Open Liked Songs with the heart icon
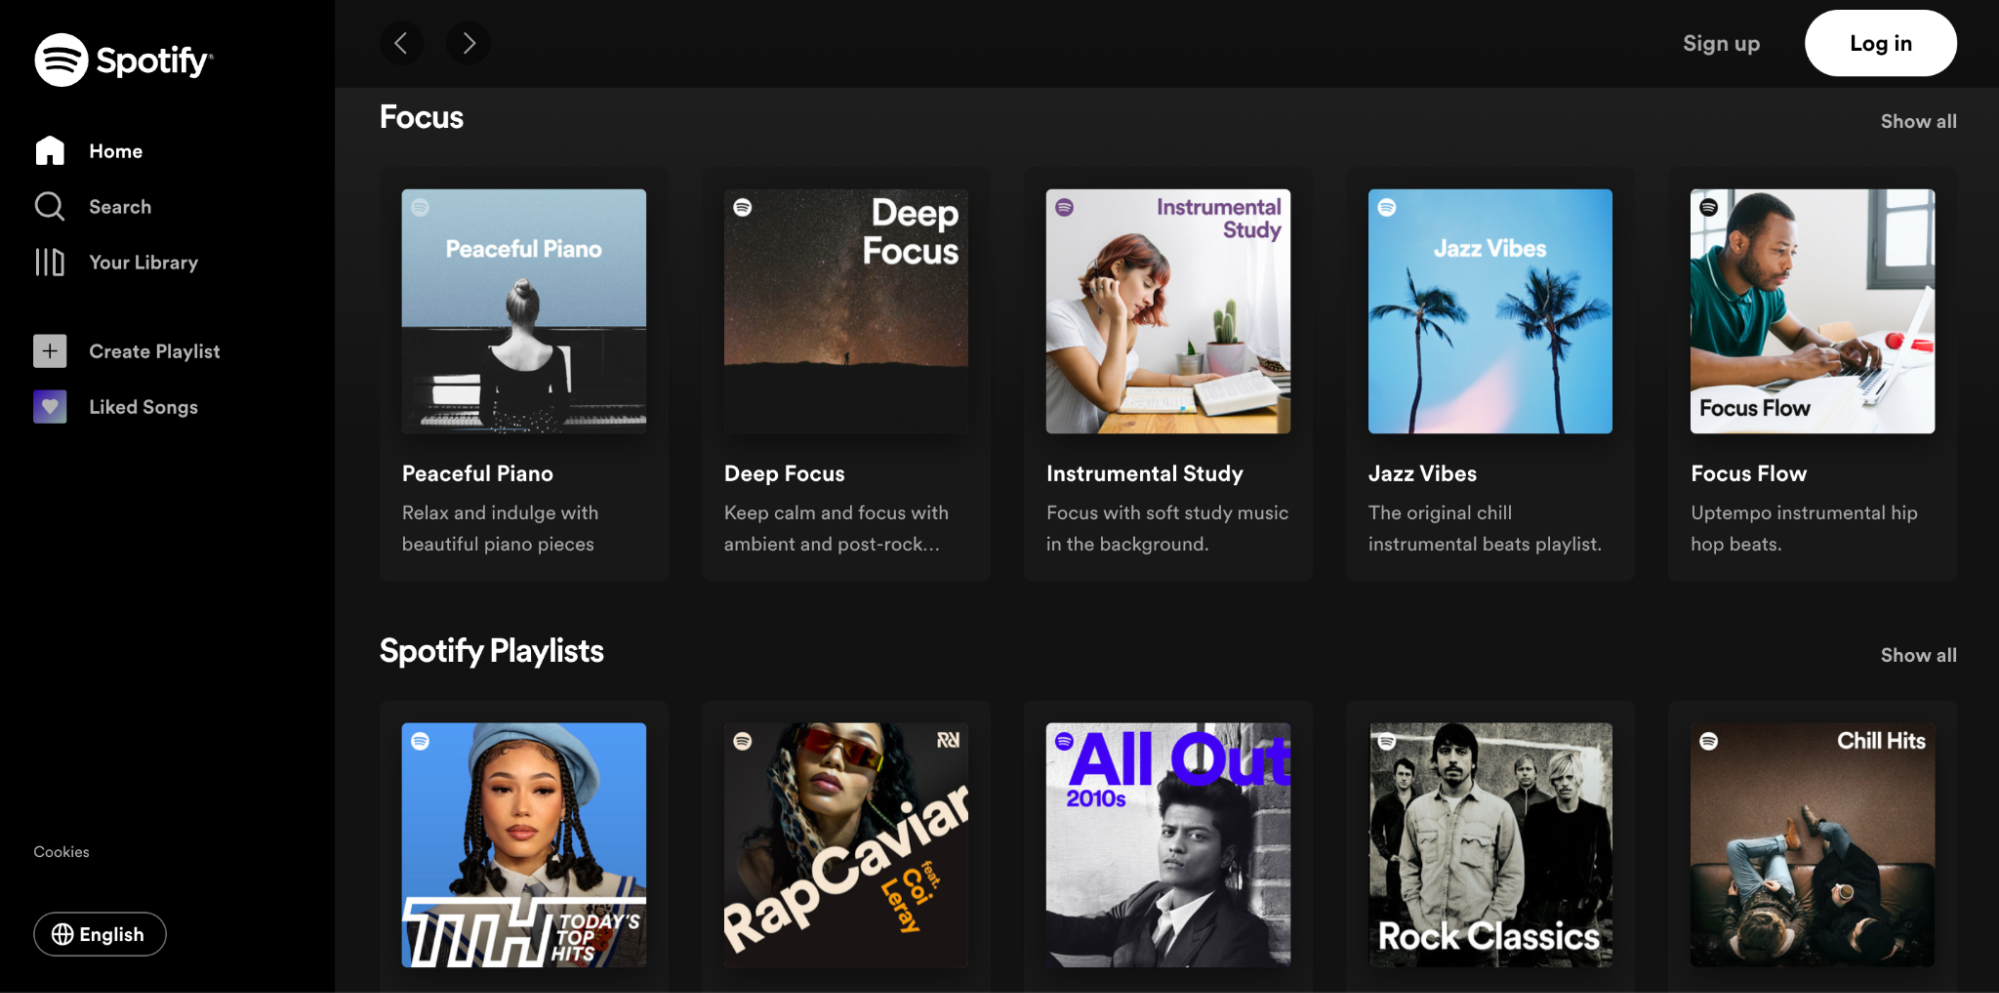1999x993 pixels. [x=49, y=406]
